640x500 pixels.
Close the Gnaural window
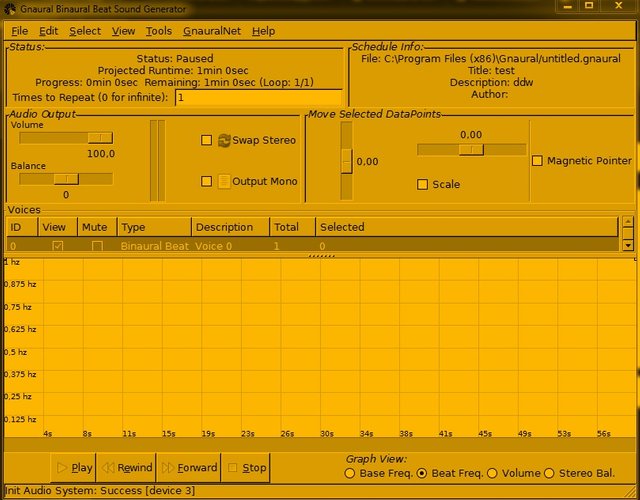point(618,6)
